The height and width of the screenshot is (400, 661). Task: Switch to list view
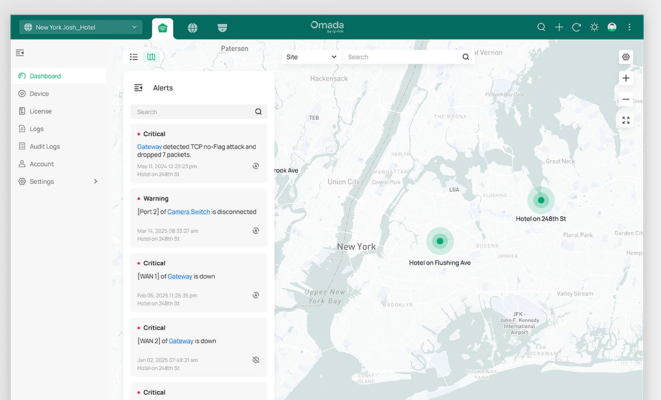tap(134, 57)
